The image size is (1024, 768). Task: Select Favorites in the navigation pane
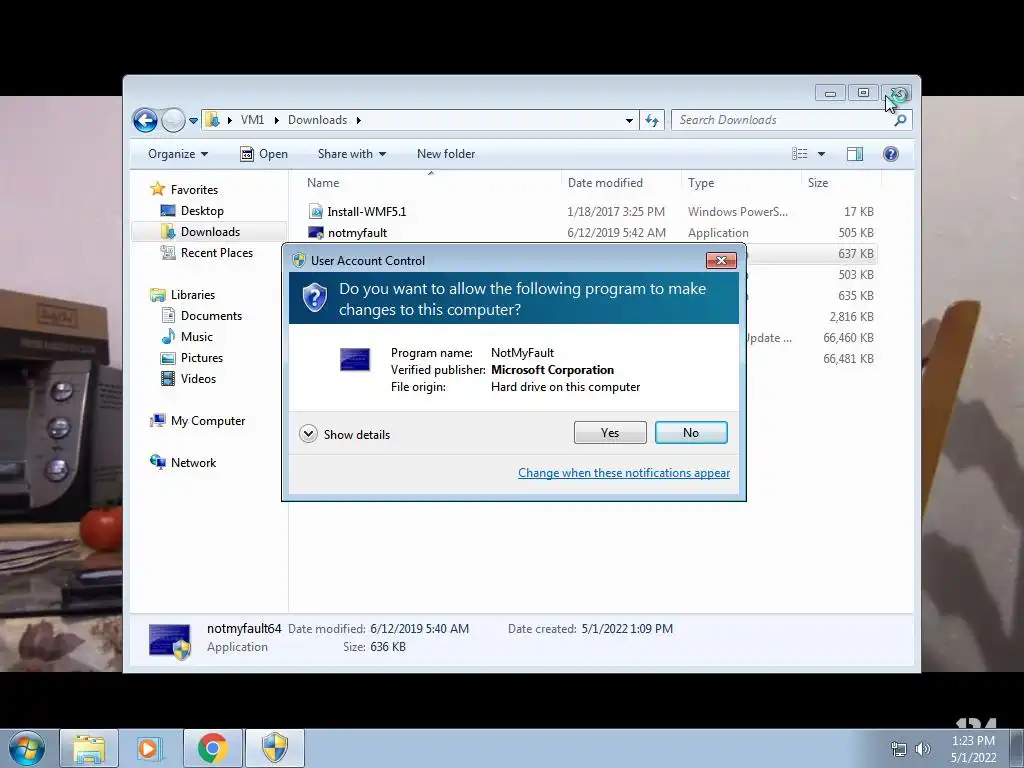(194, 189)
